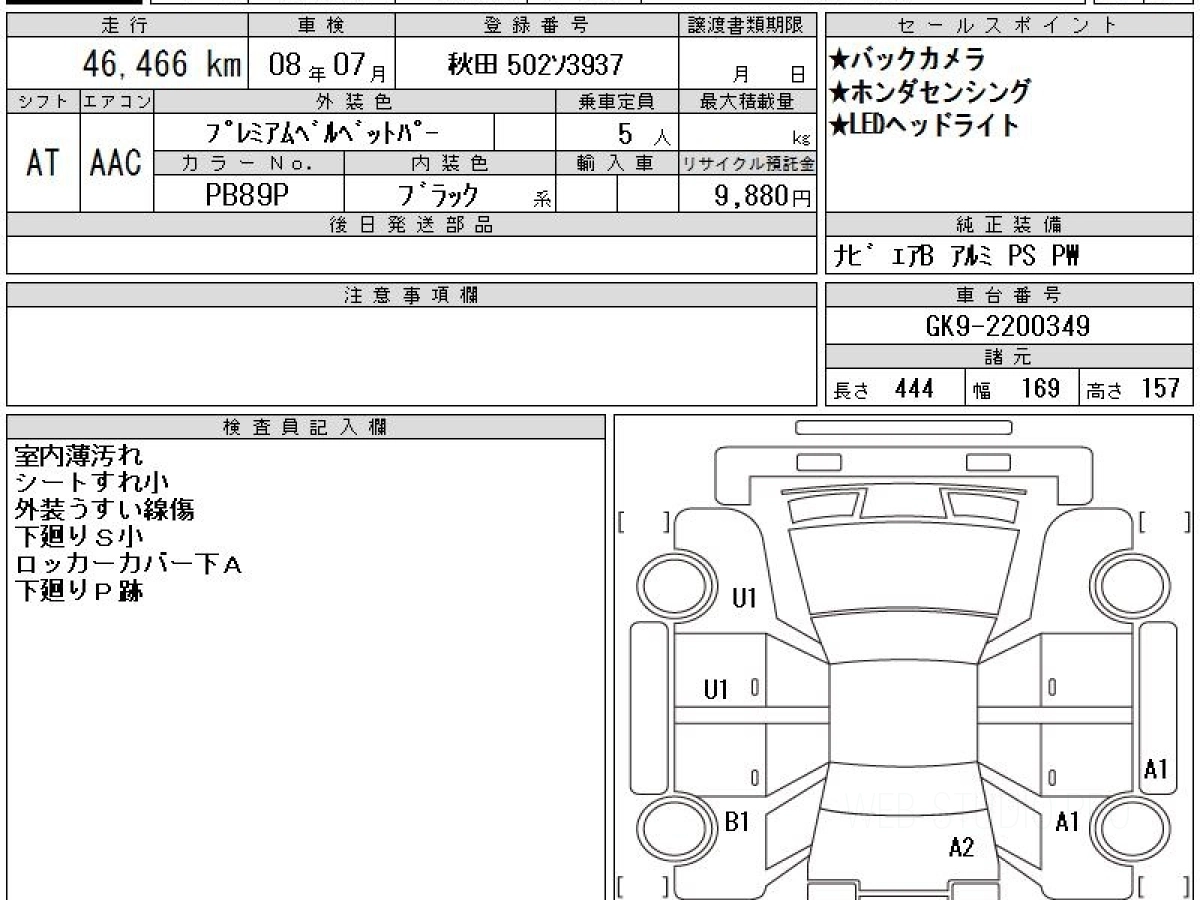Select inspector note 室内薄汚れ

tap(78, 456)
